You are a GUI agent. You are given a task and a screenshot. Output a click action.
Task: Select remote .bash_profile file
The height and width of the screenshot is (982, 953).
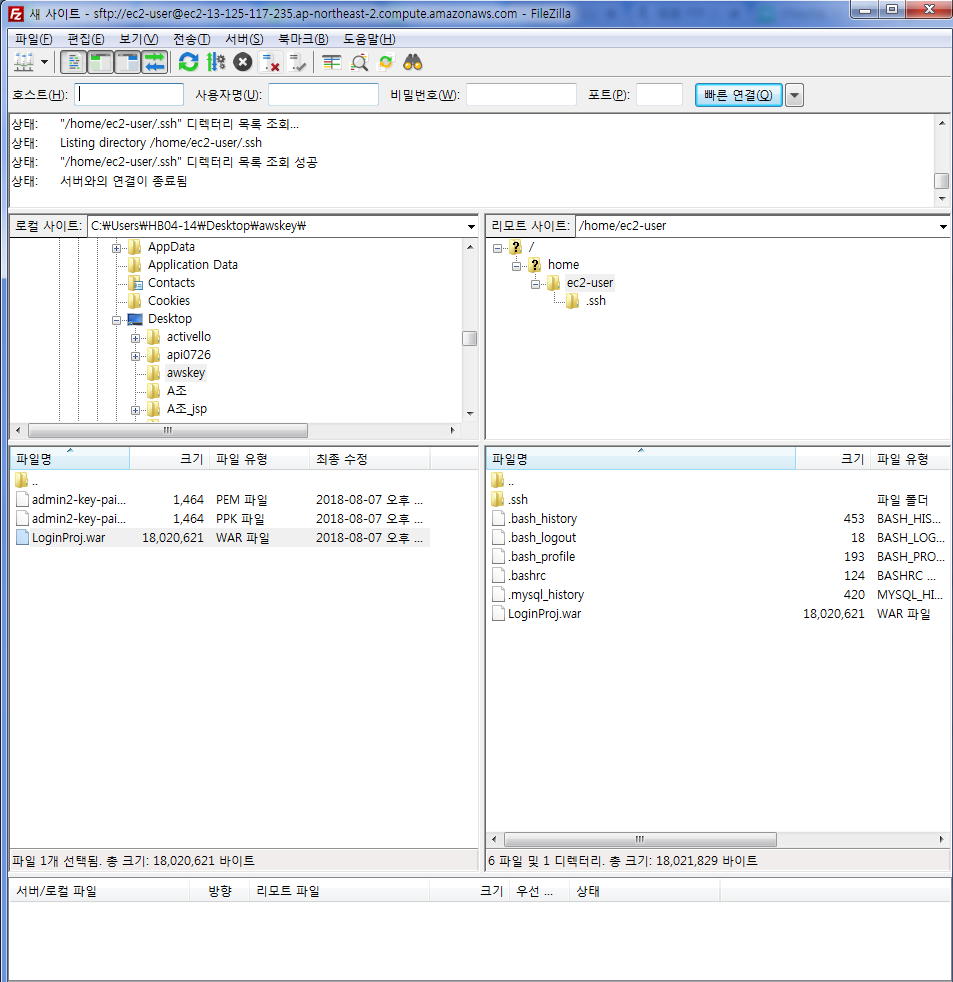(718, 556)
